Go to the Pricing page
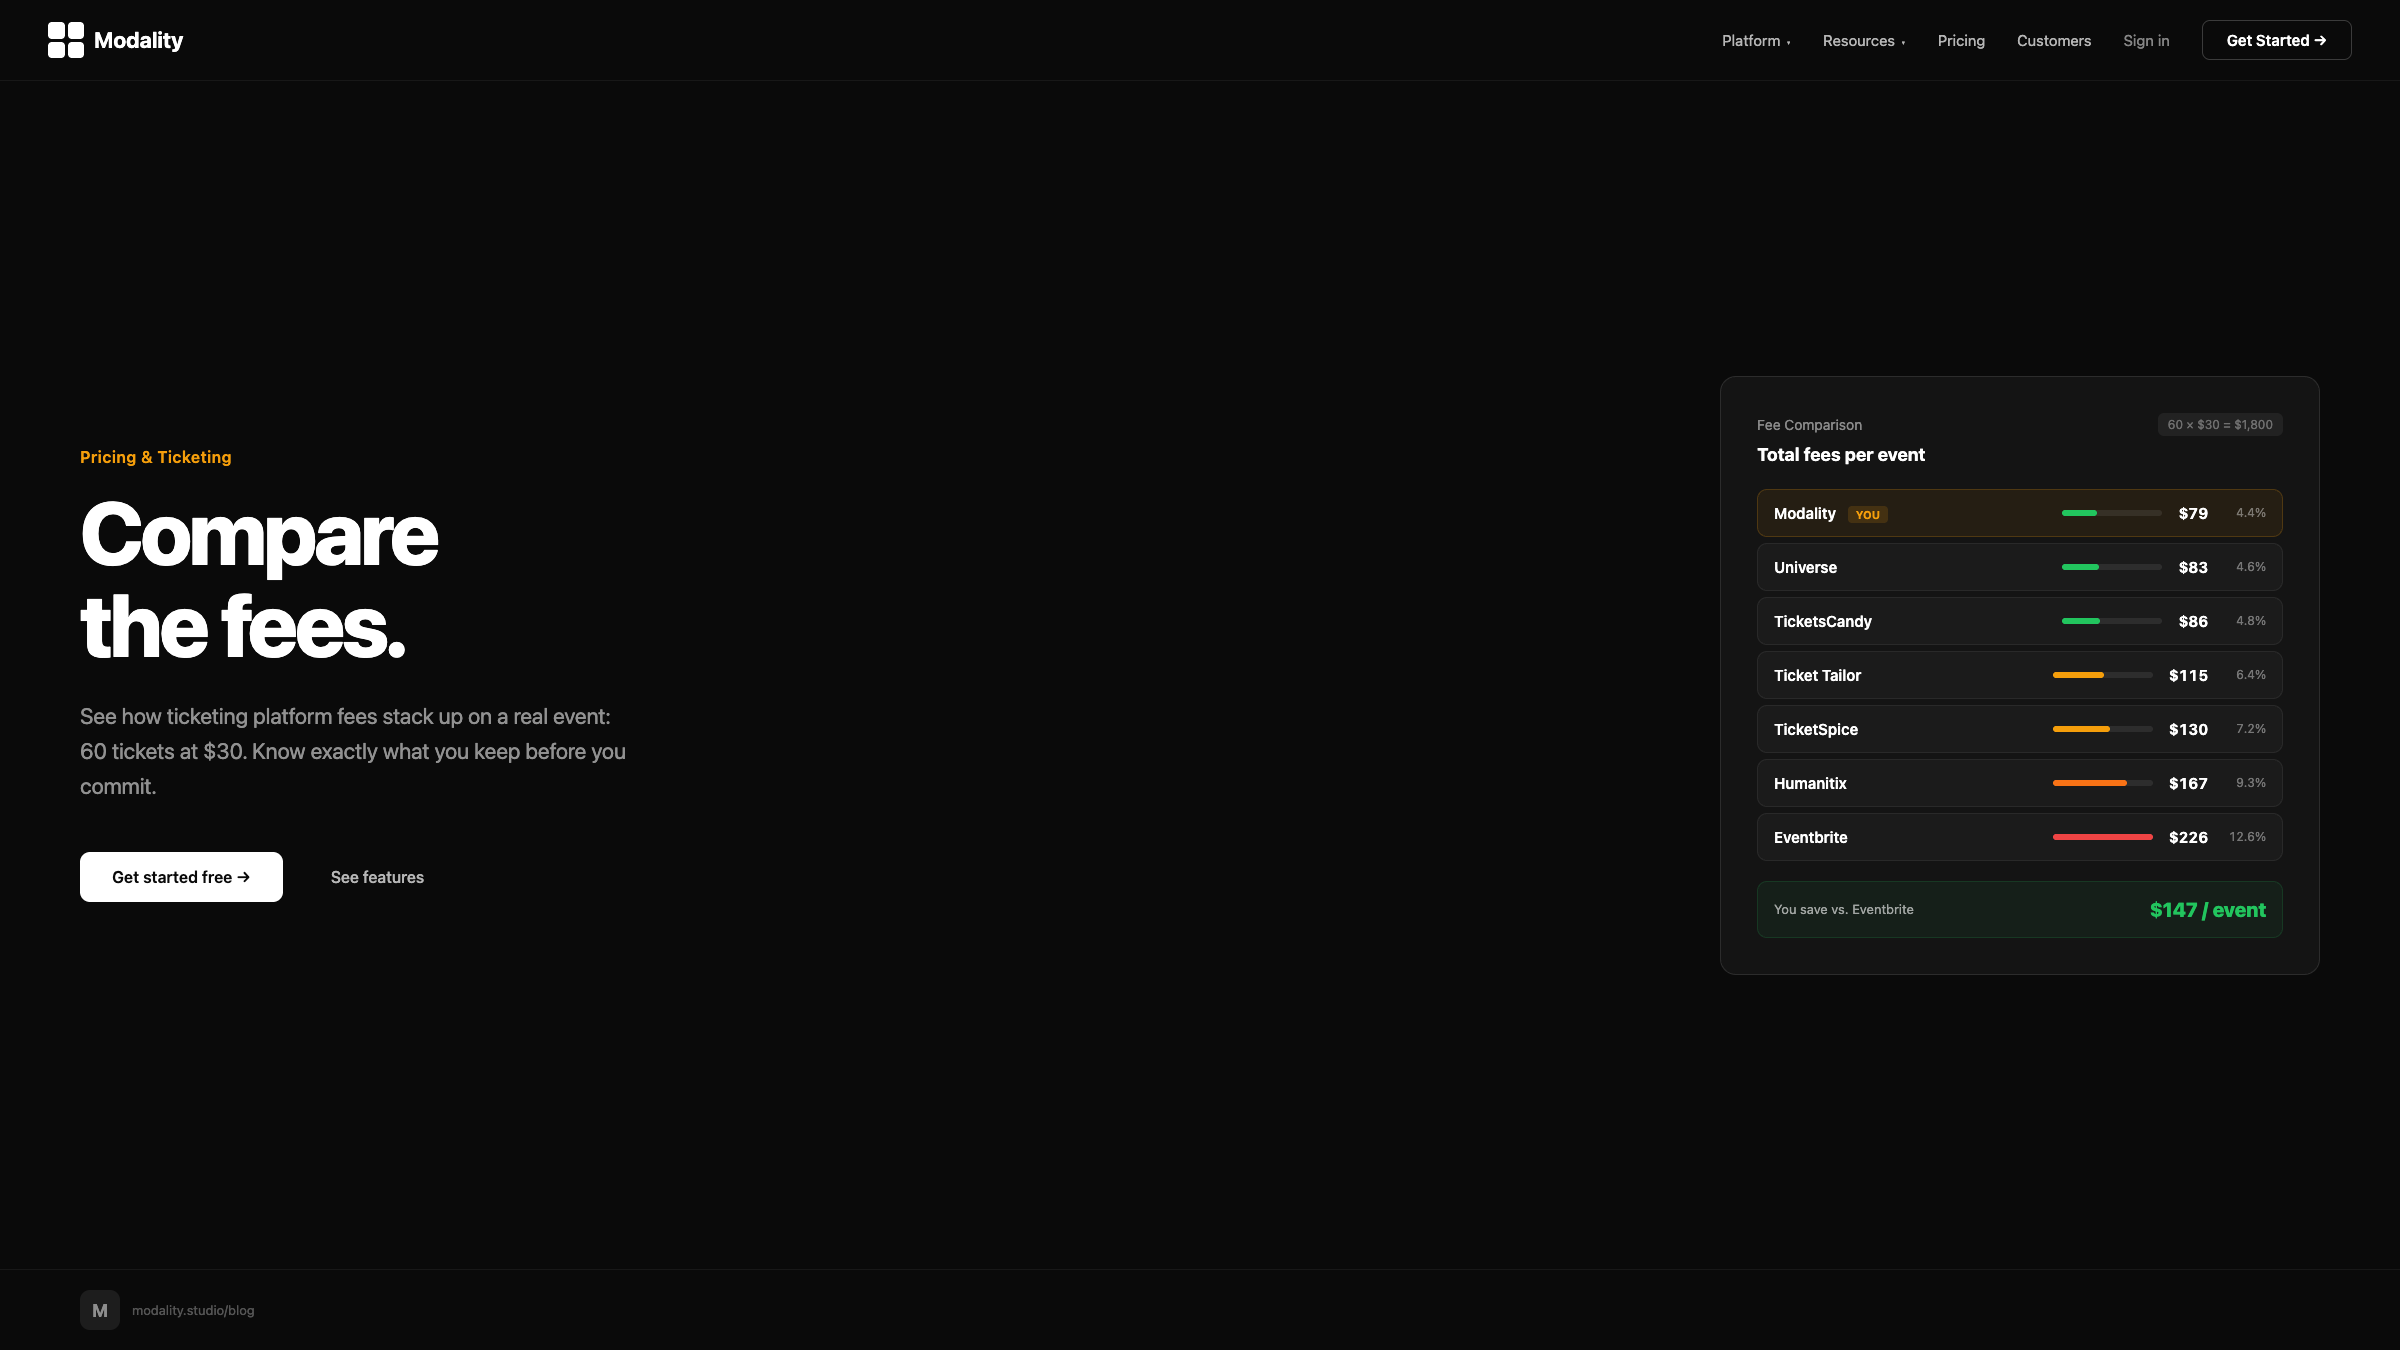The height and width of the screenshot is (1350, 2400). point(1961,41)
